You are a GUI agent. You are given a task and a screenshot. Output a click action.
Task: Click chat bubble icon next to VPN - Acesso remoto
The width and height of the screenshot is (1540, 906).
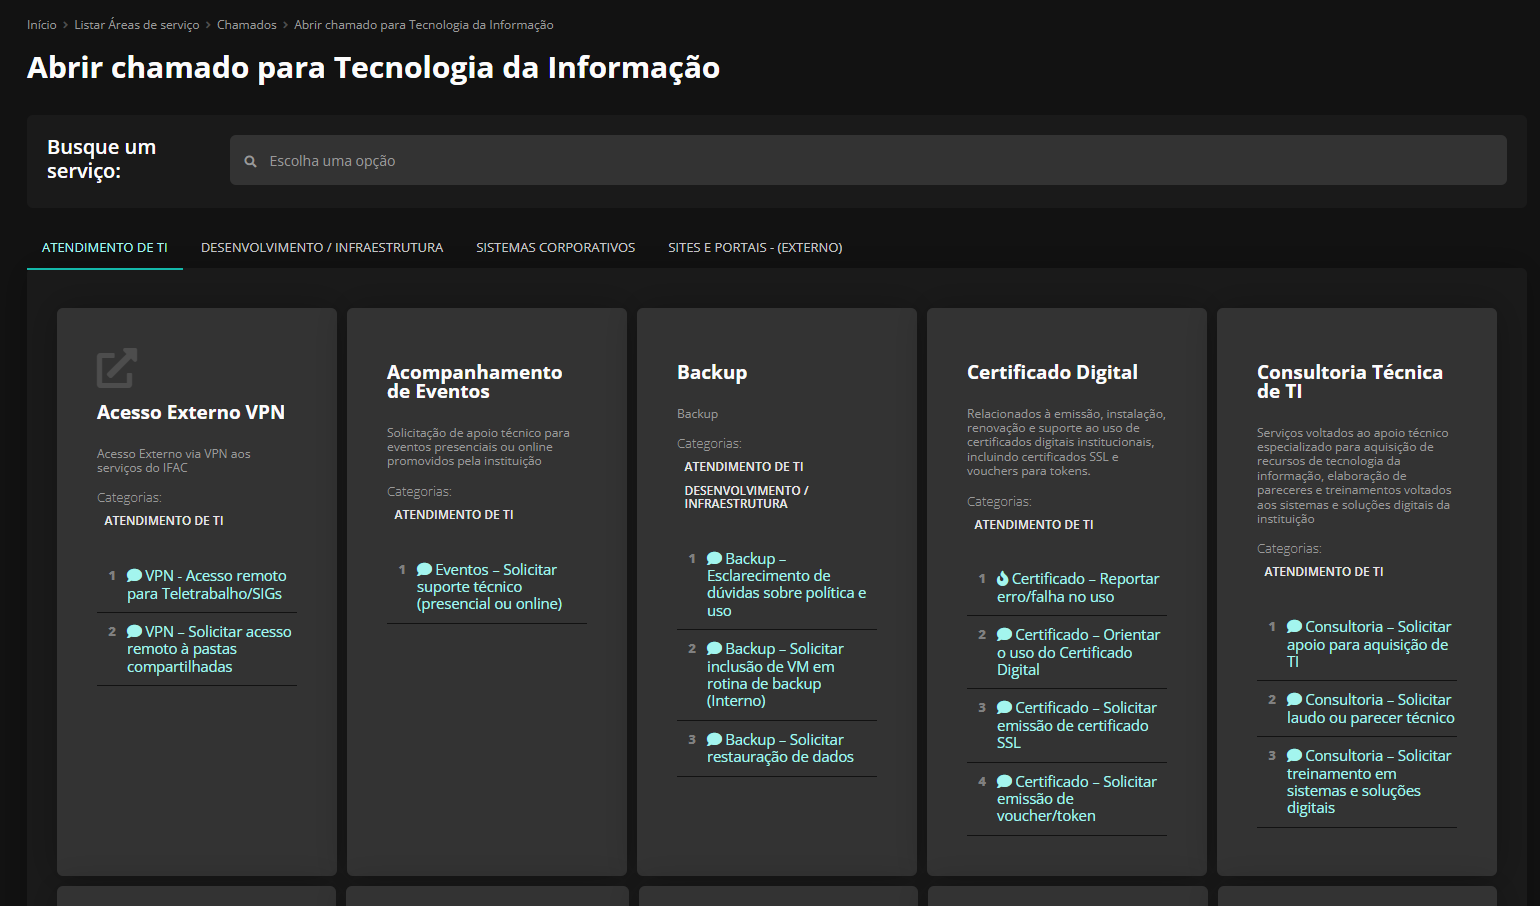(134, 576)
